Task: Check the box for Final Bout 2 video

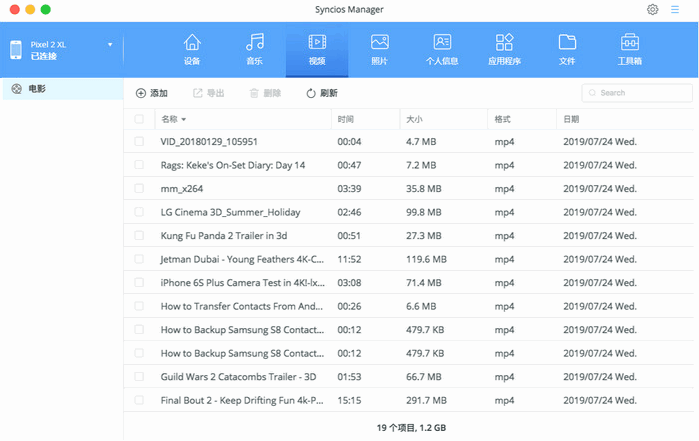Action: click(x=139, y=400)
